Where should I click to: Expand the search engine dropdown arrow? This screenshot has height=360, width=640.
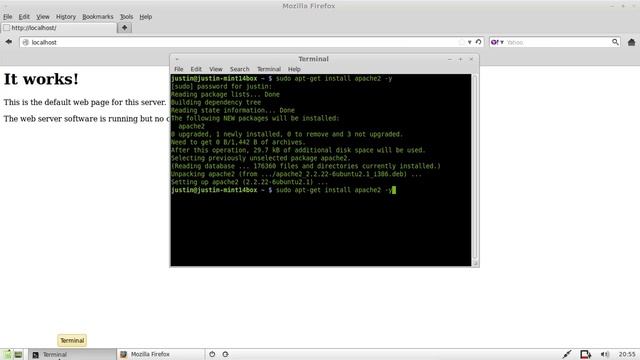[x=502, y=42]
